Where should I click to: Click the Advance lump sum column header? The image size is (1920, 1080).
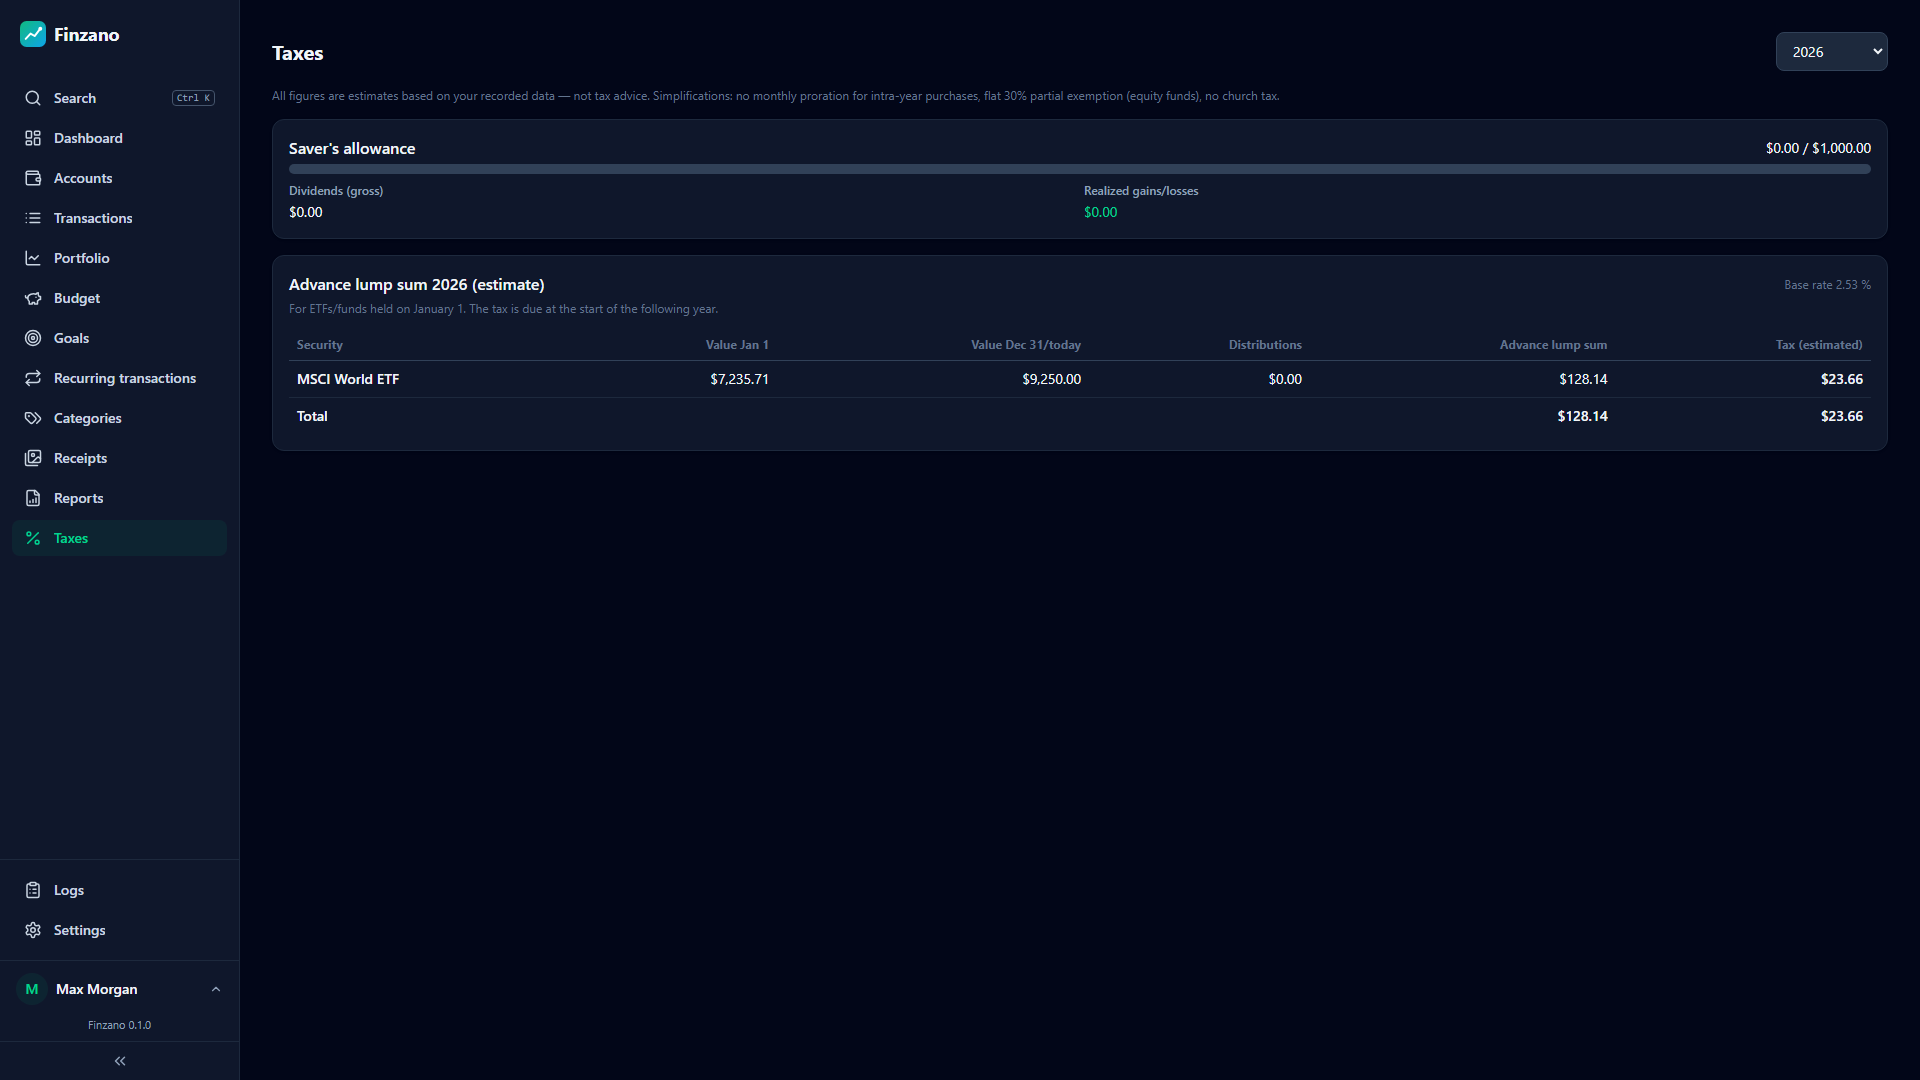point(1553,345)
